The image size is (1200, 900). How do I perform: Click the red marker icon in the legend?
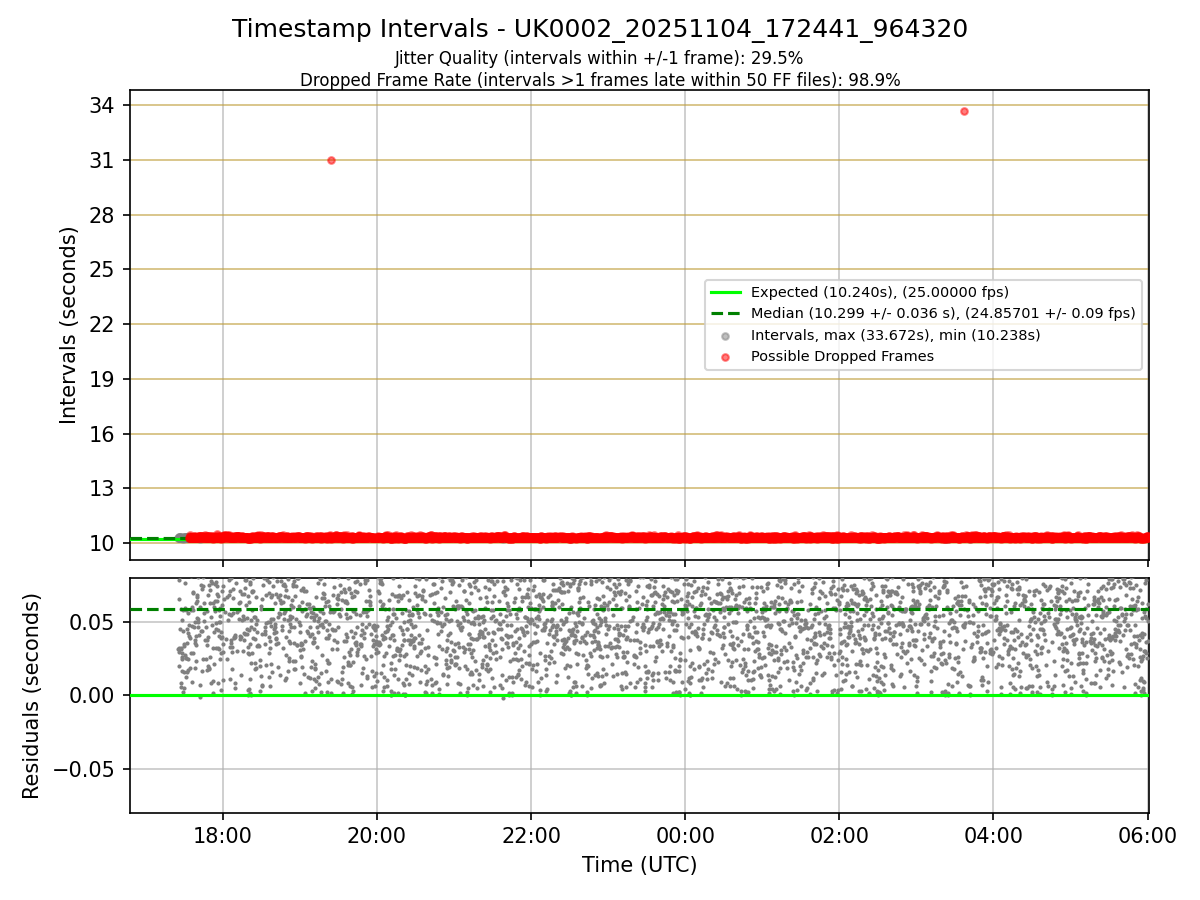point(725,356)
